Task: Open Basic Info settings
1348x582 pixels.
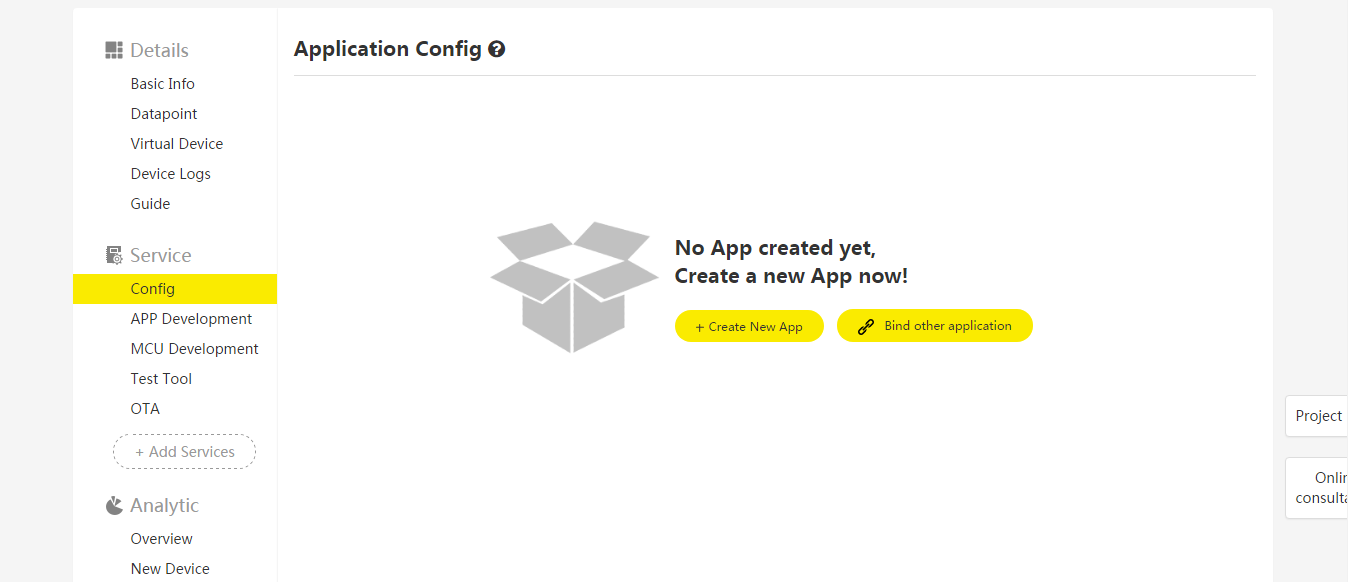Action: (162, 83)
